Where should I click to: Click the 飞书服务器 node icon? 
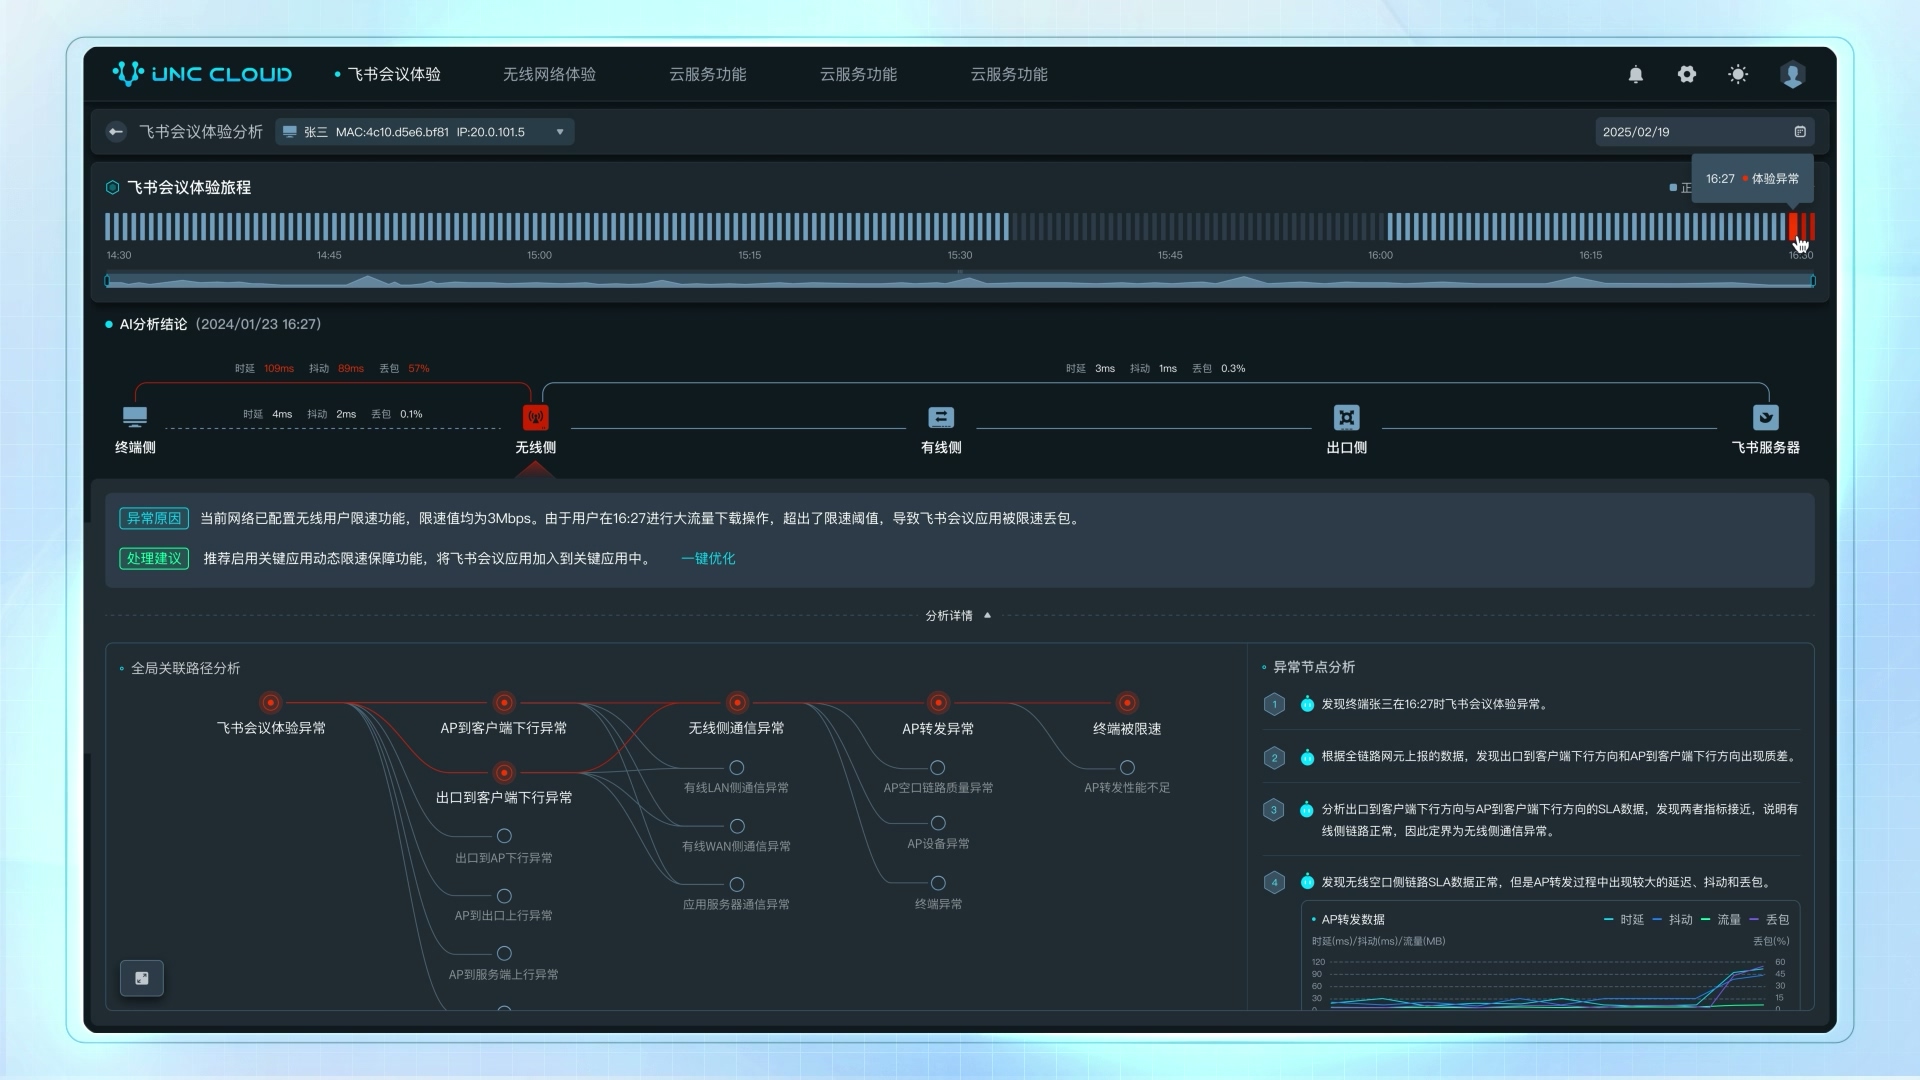1765,417
